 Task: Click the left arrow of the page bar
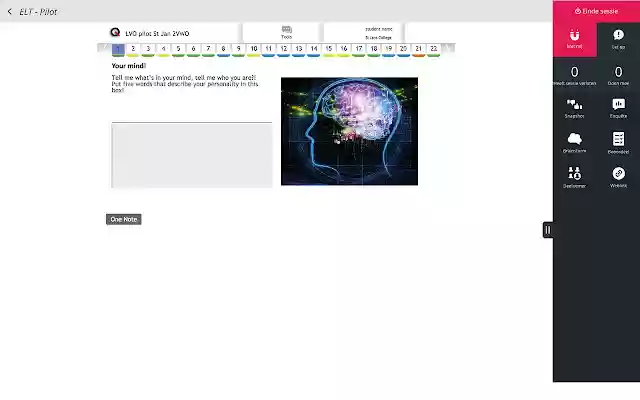[104, 49]
